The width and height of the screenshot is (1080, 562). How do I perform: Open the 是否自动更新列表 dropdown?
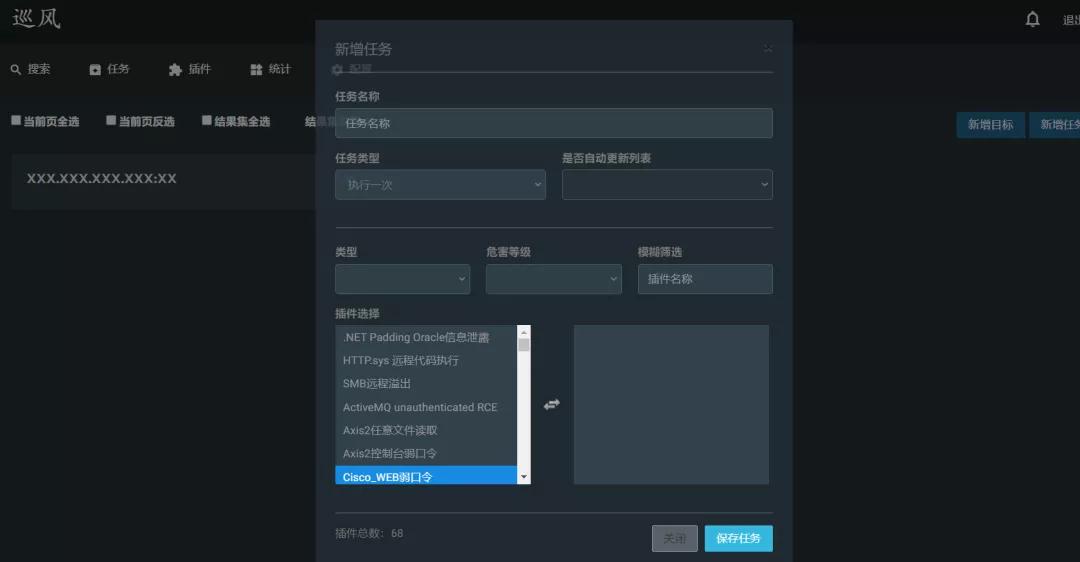[667, 185]
